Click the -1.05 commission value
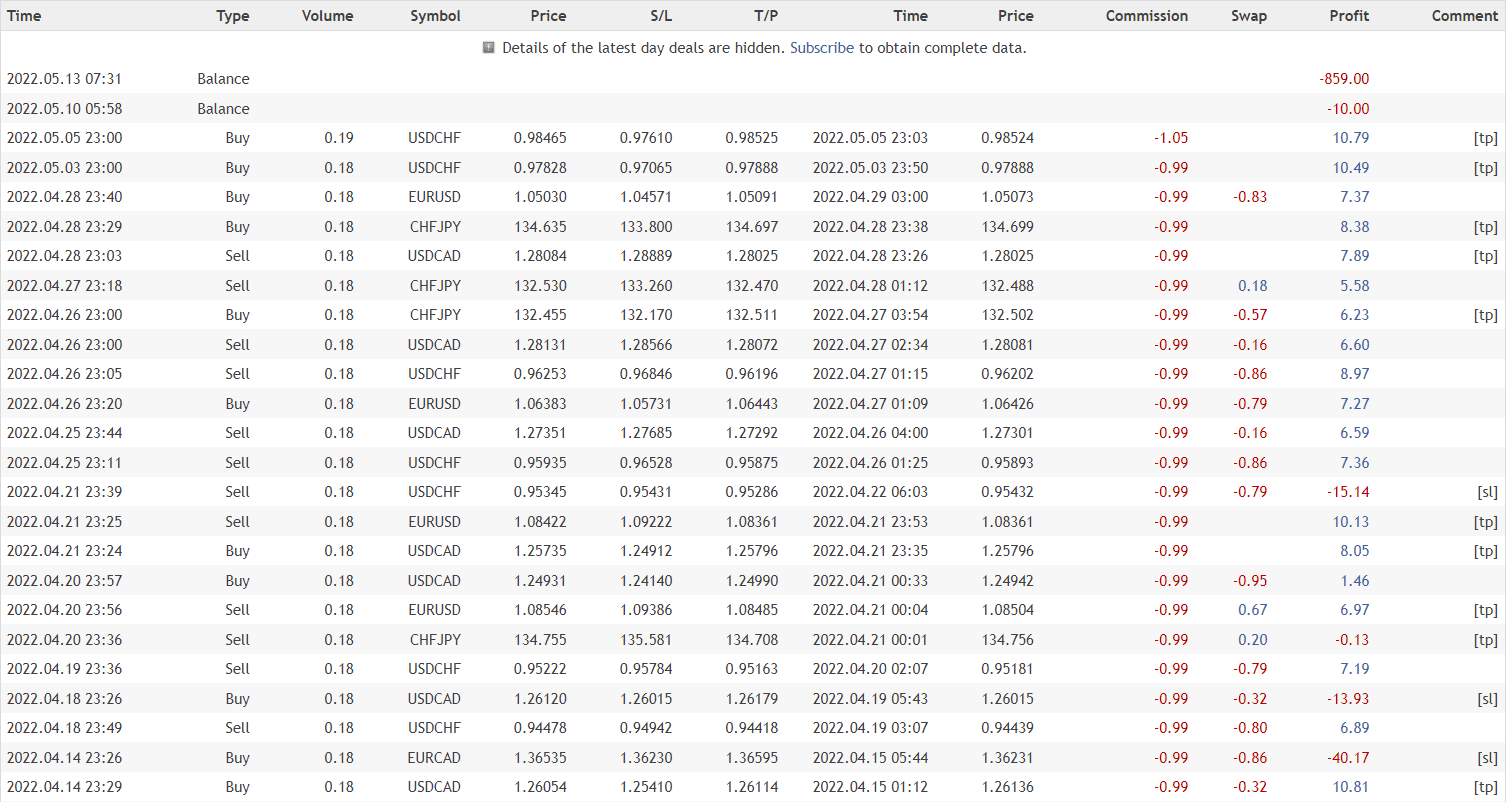The height and width of the screenshot is (802, 1506). (1171, 138)
